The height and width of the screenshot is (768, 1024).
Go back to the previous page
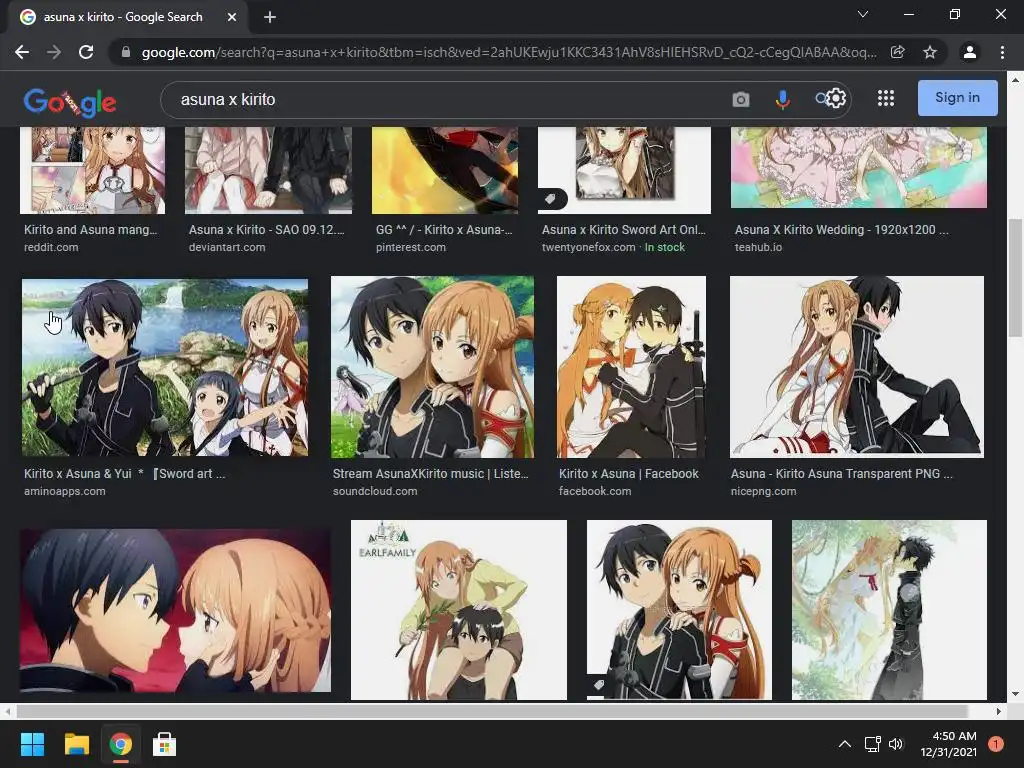pos(22,52)
